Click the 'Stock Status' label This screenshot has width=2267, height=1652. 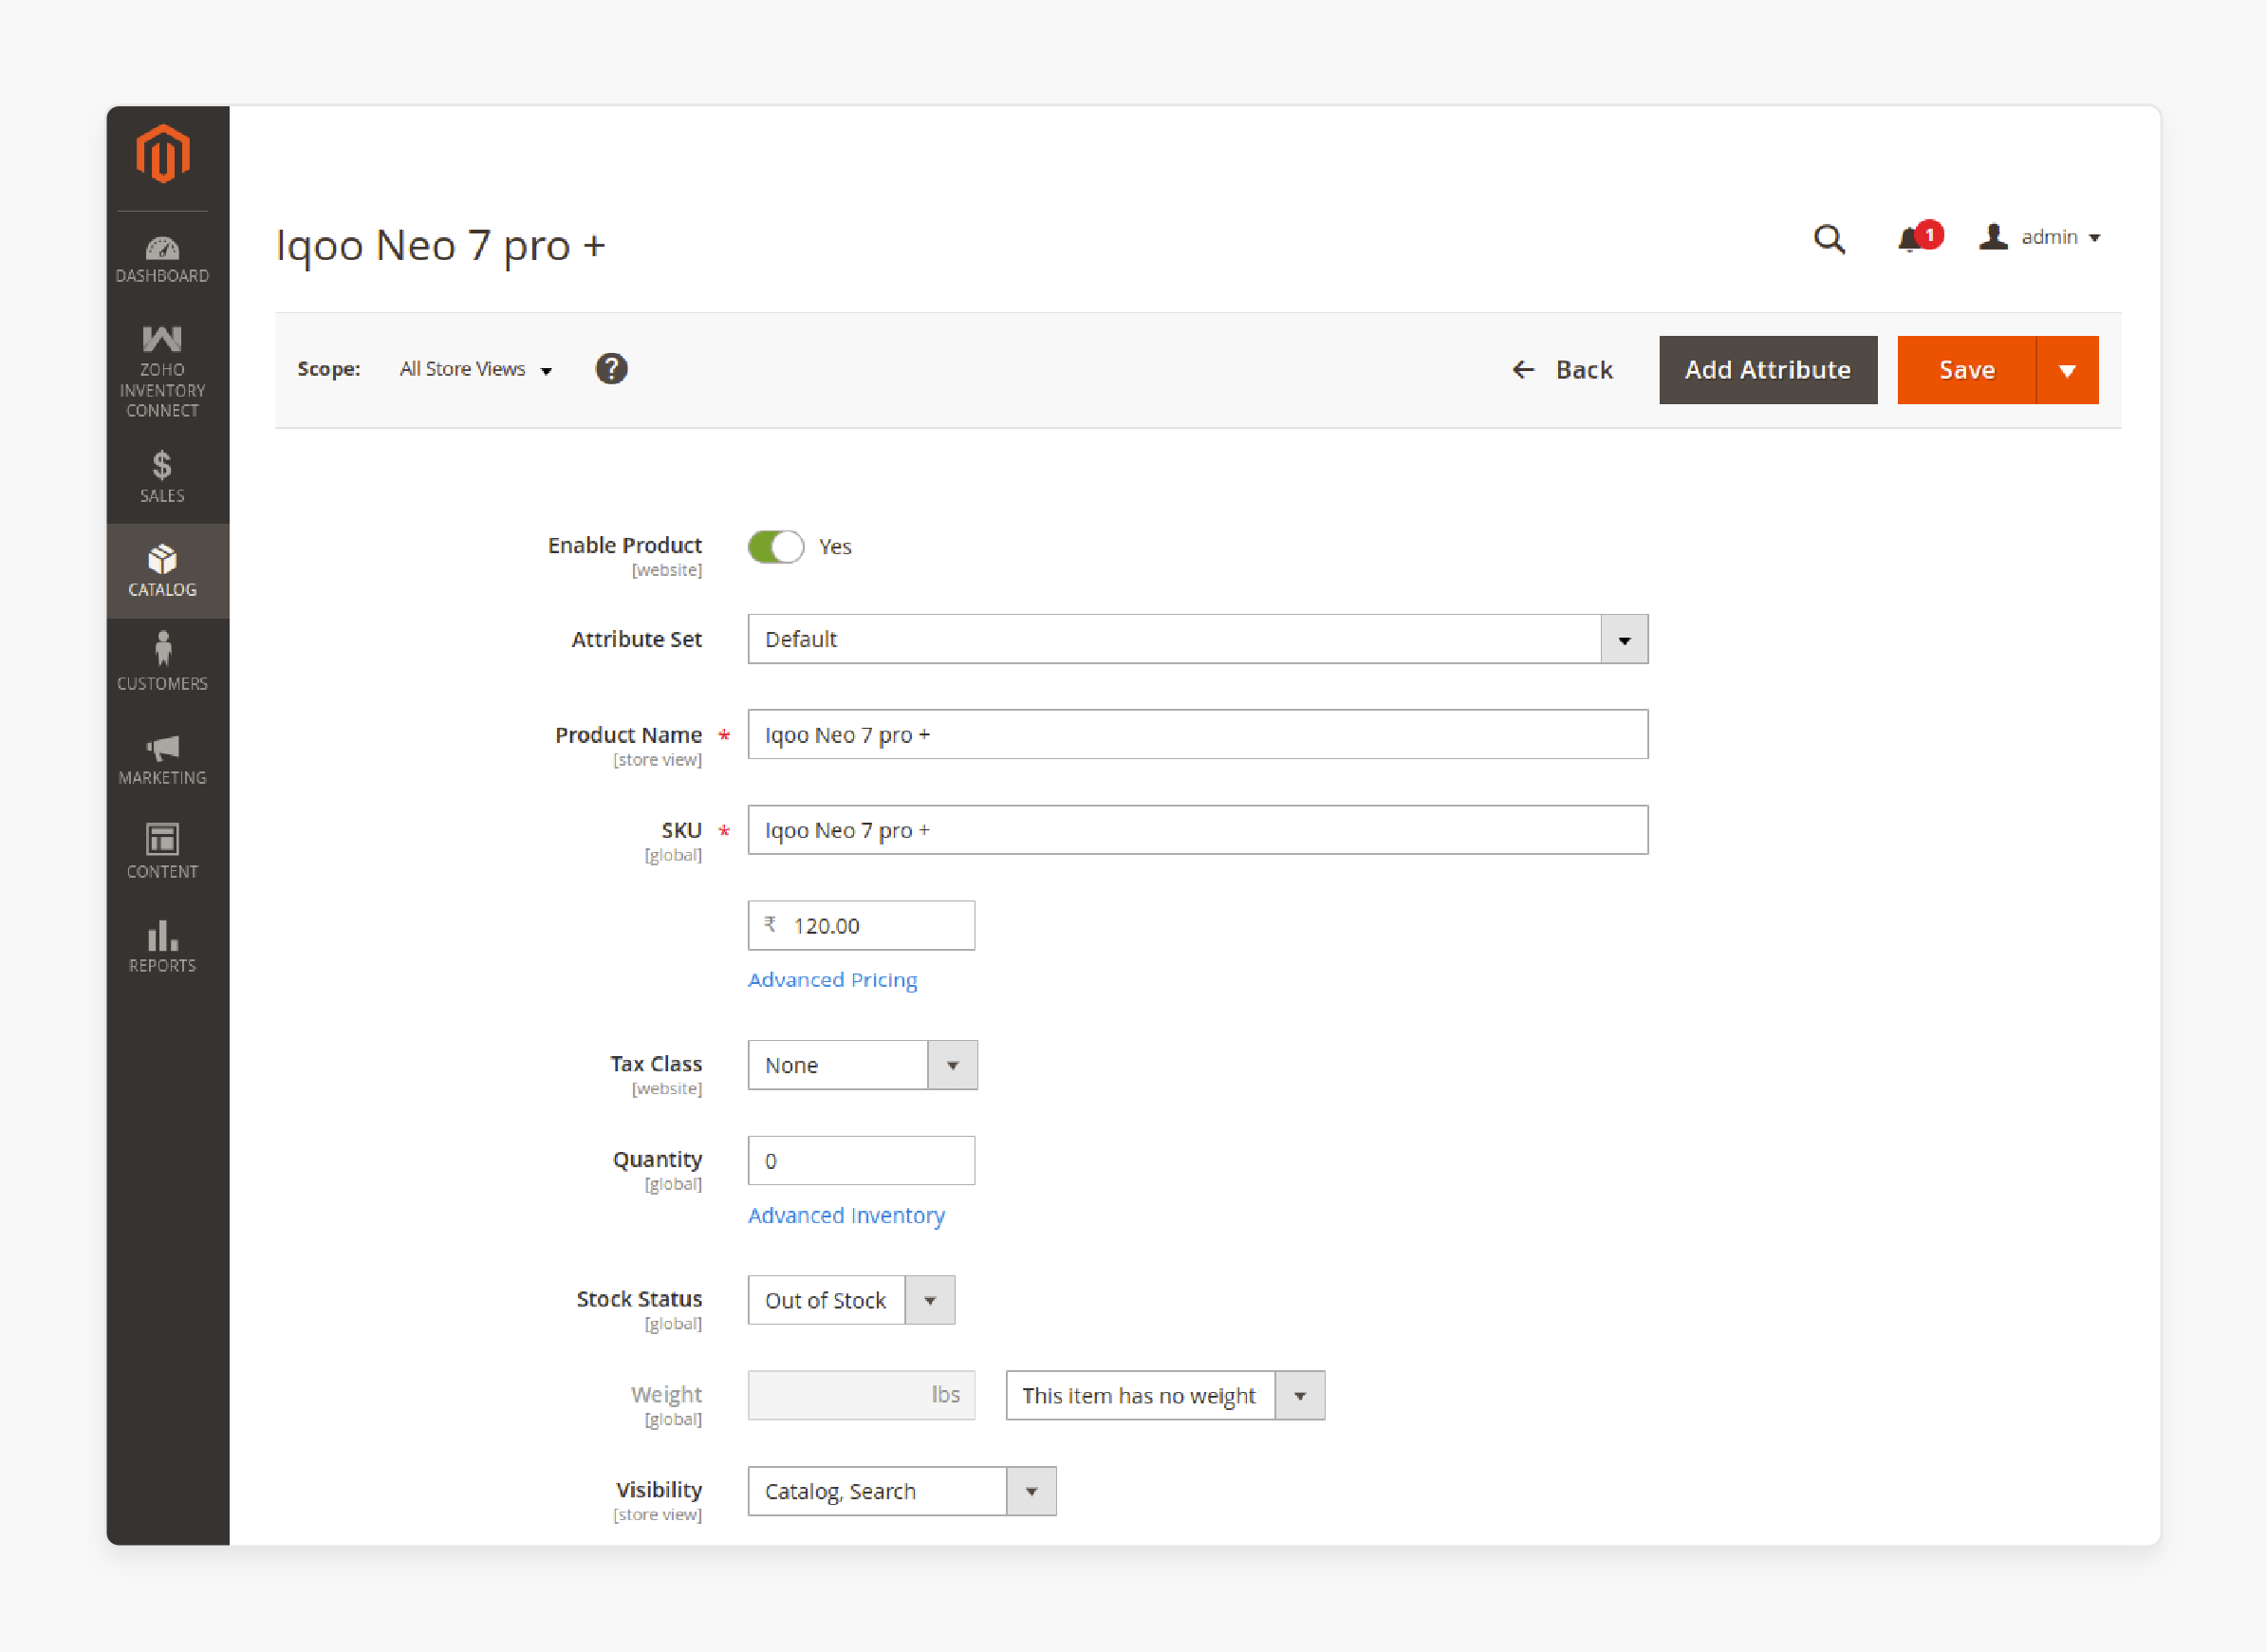click(639, 1299)
